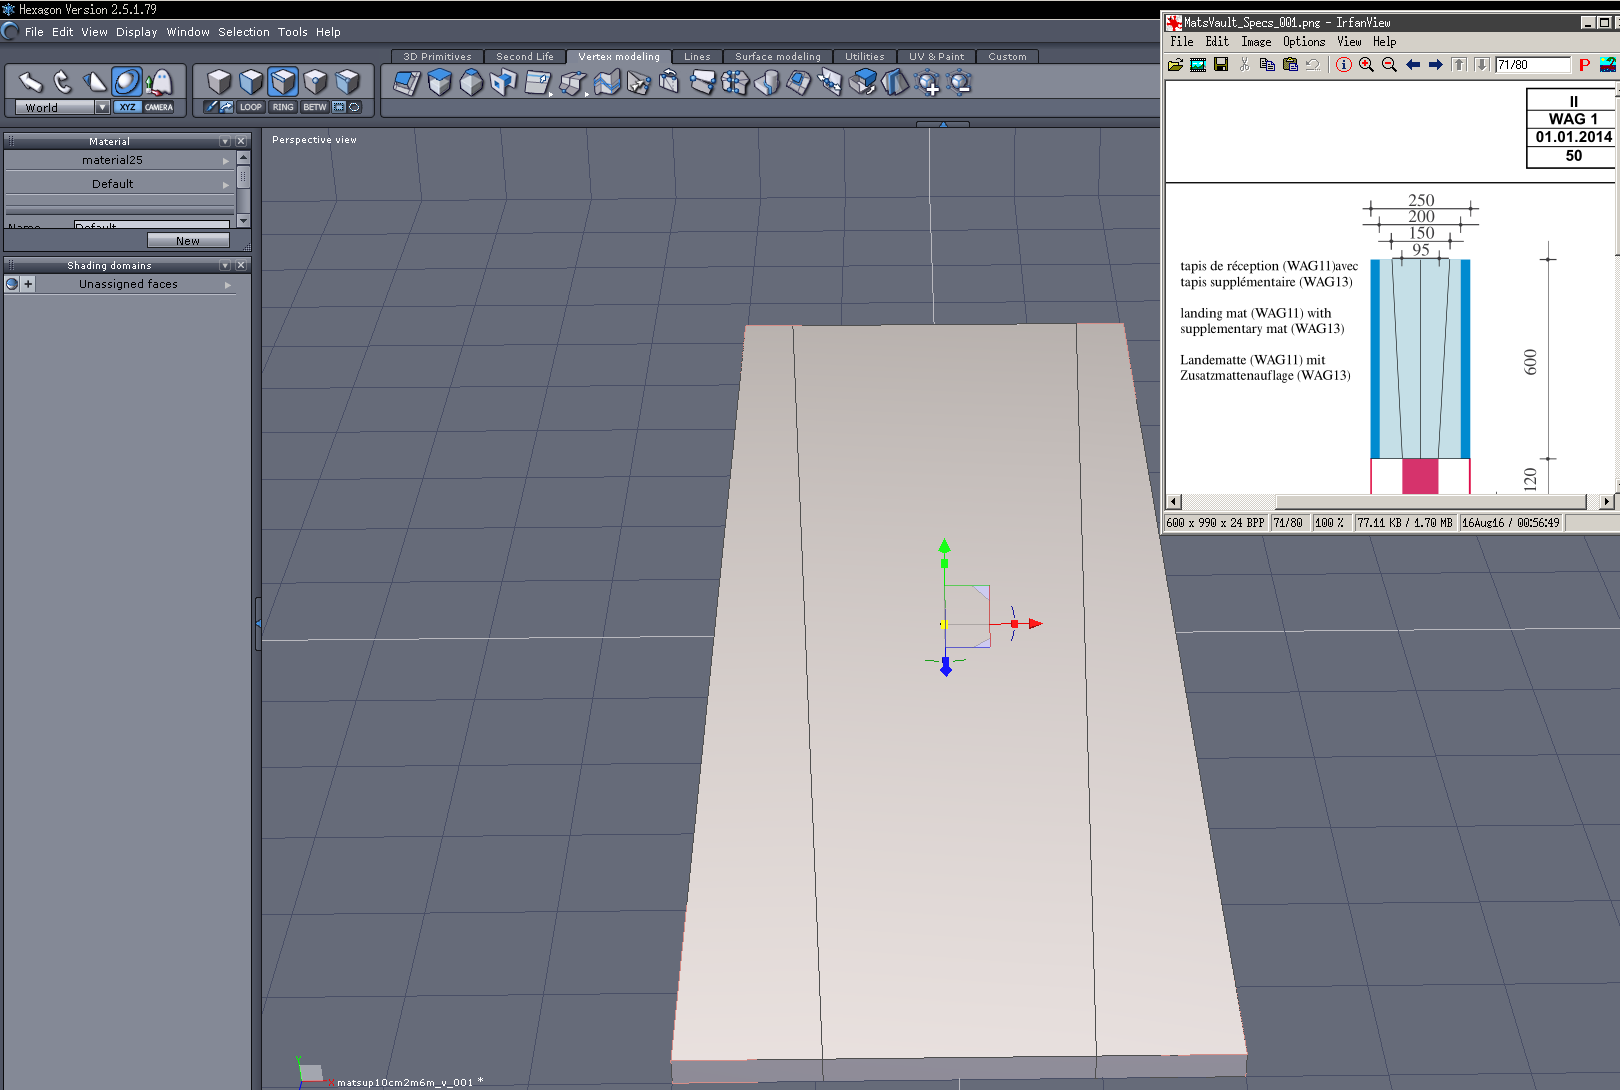Click IrfanView zoom in magnifier
This screenshot has width=1620, height=1090.
1366,65
